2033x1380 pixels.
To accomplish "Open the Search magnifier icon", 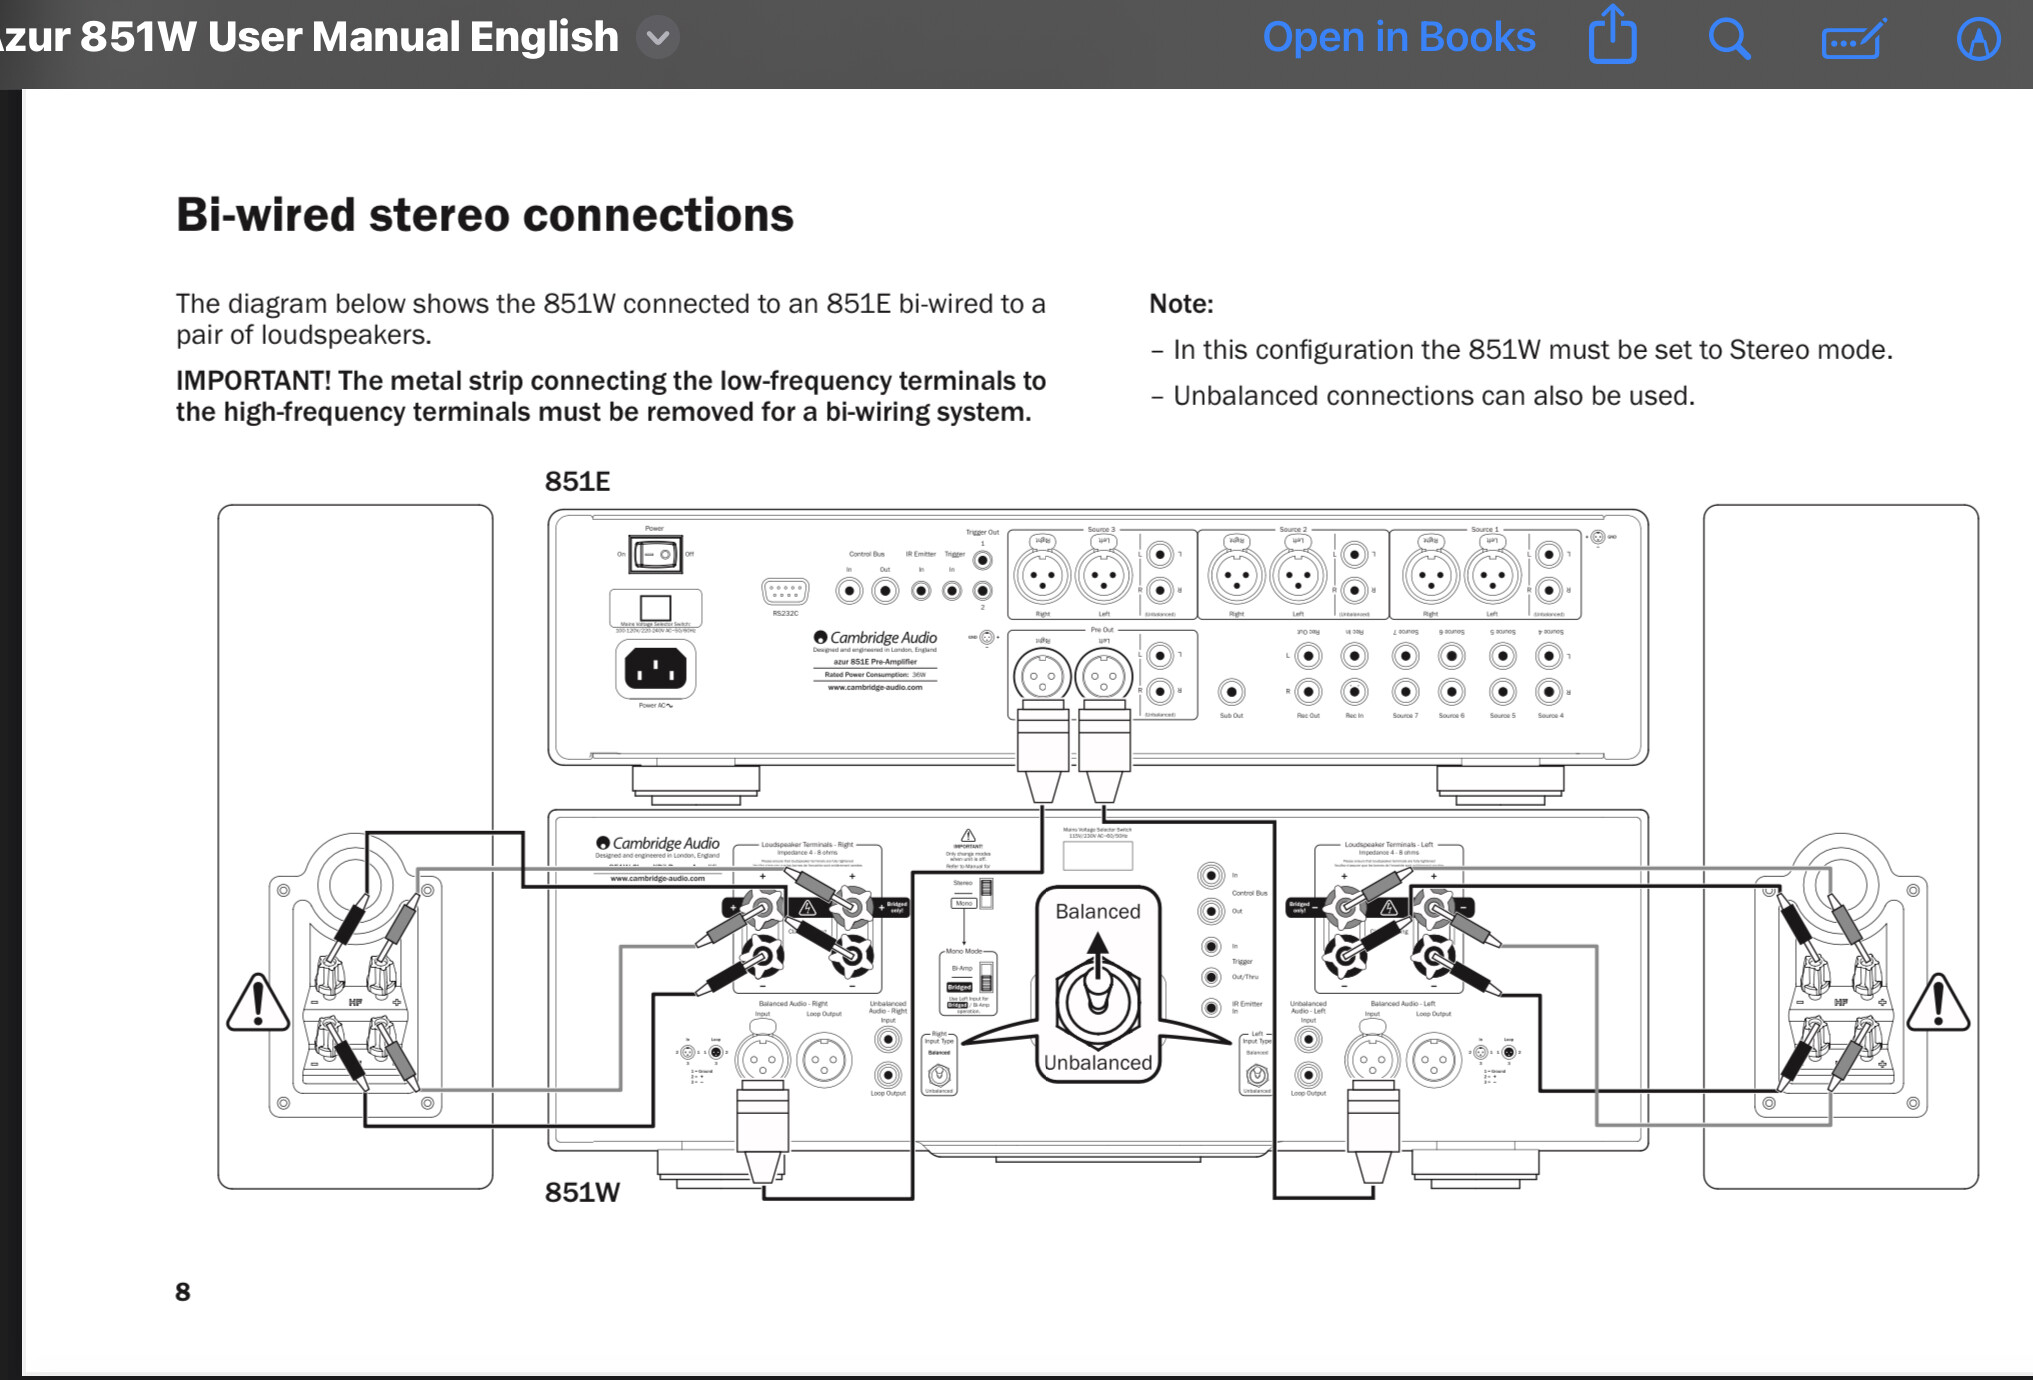I will (x=1729, y=39).
